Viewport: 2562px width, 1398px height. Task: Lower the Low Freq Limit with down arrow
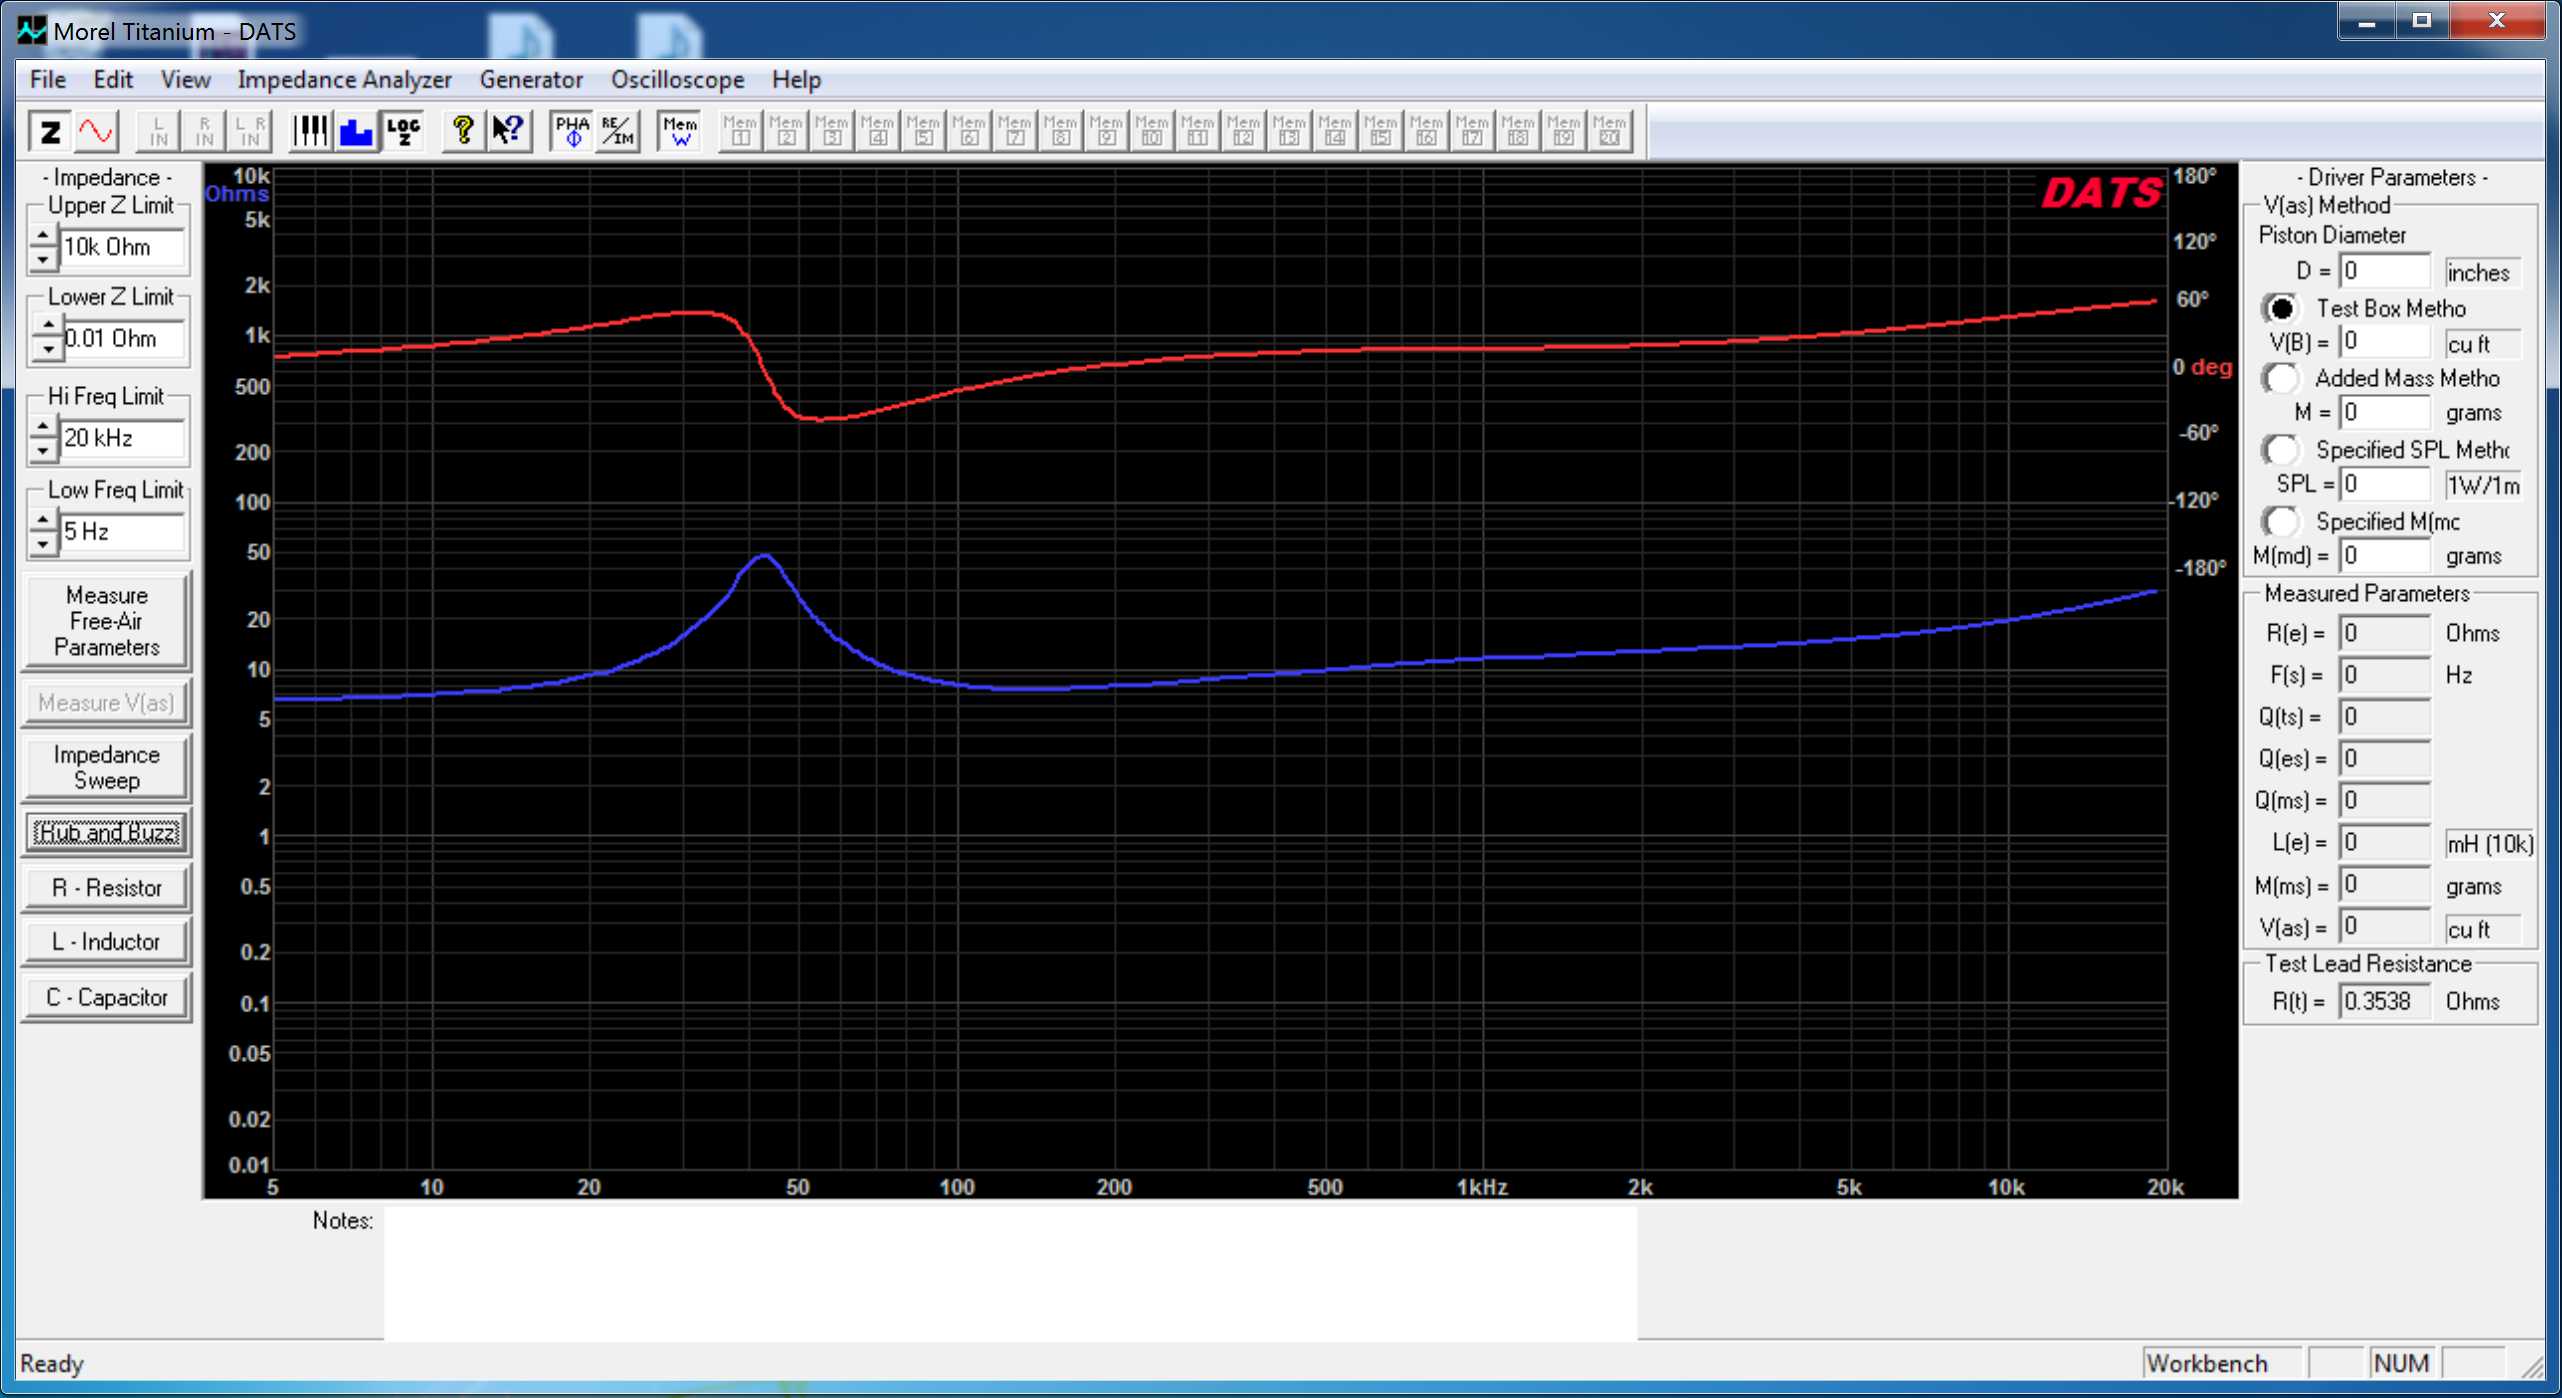coord(42,543)
